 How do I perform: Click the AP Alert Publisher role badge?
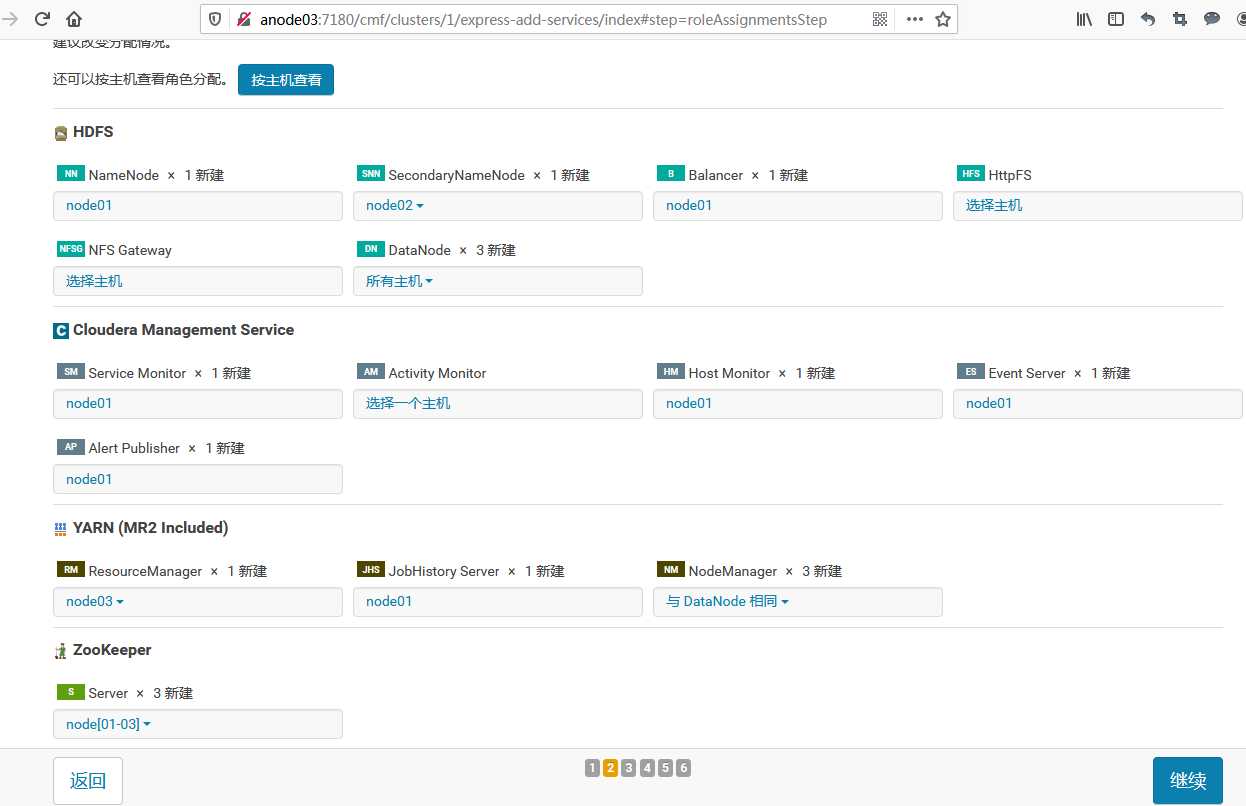click(x=70, y=447)
